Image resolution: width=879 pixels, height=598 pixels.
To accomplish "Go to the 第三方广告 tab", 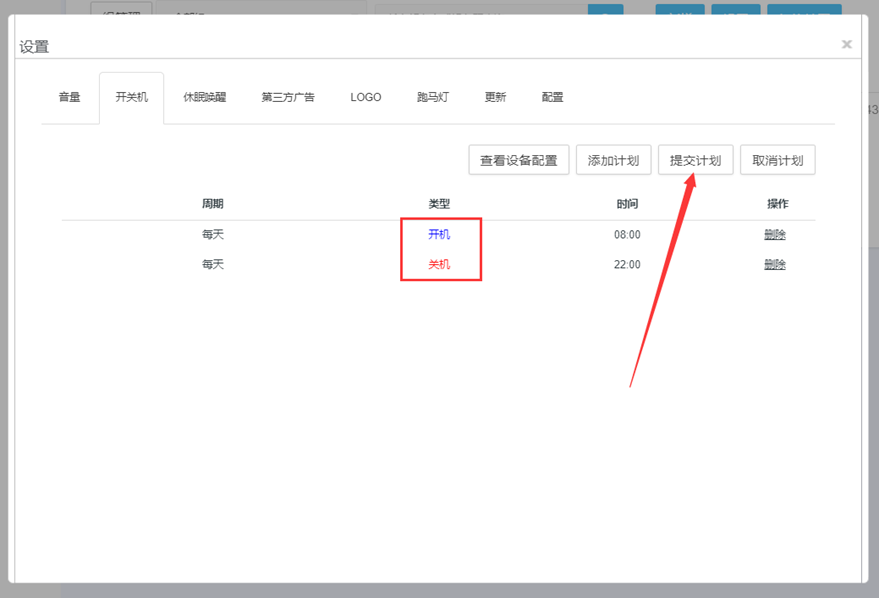I will click(288, 98).
